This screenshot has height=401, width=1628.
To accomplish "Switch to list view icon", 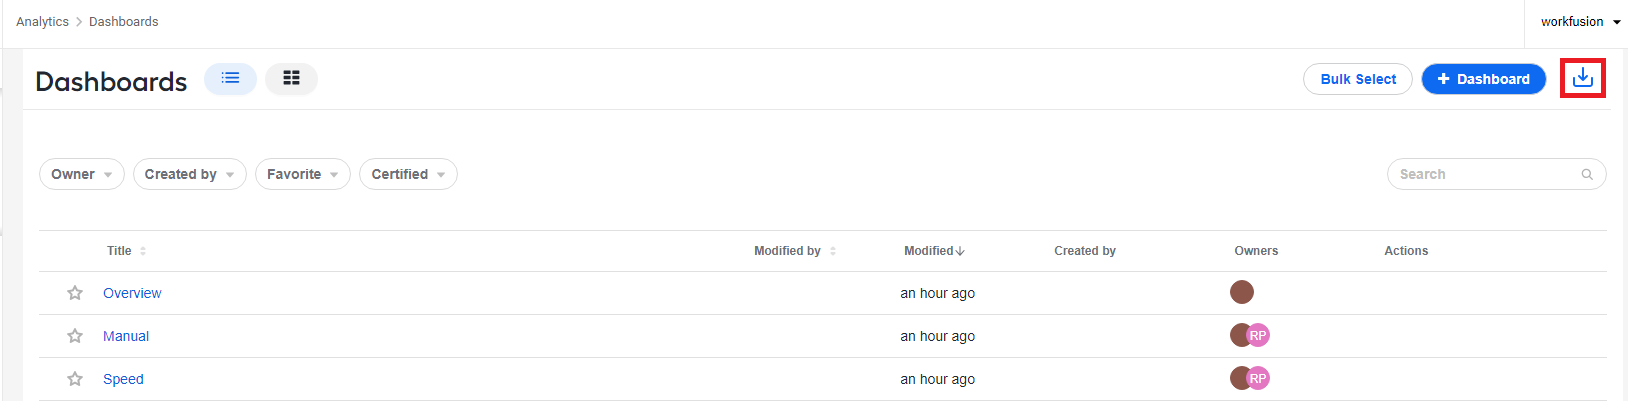I will click(x=231, y=78).
